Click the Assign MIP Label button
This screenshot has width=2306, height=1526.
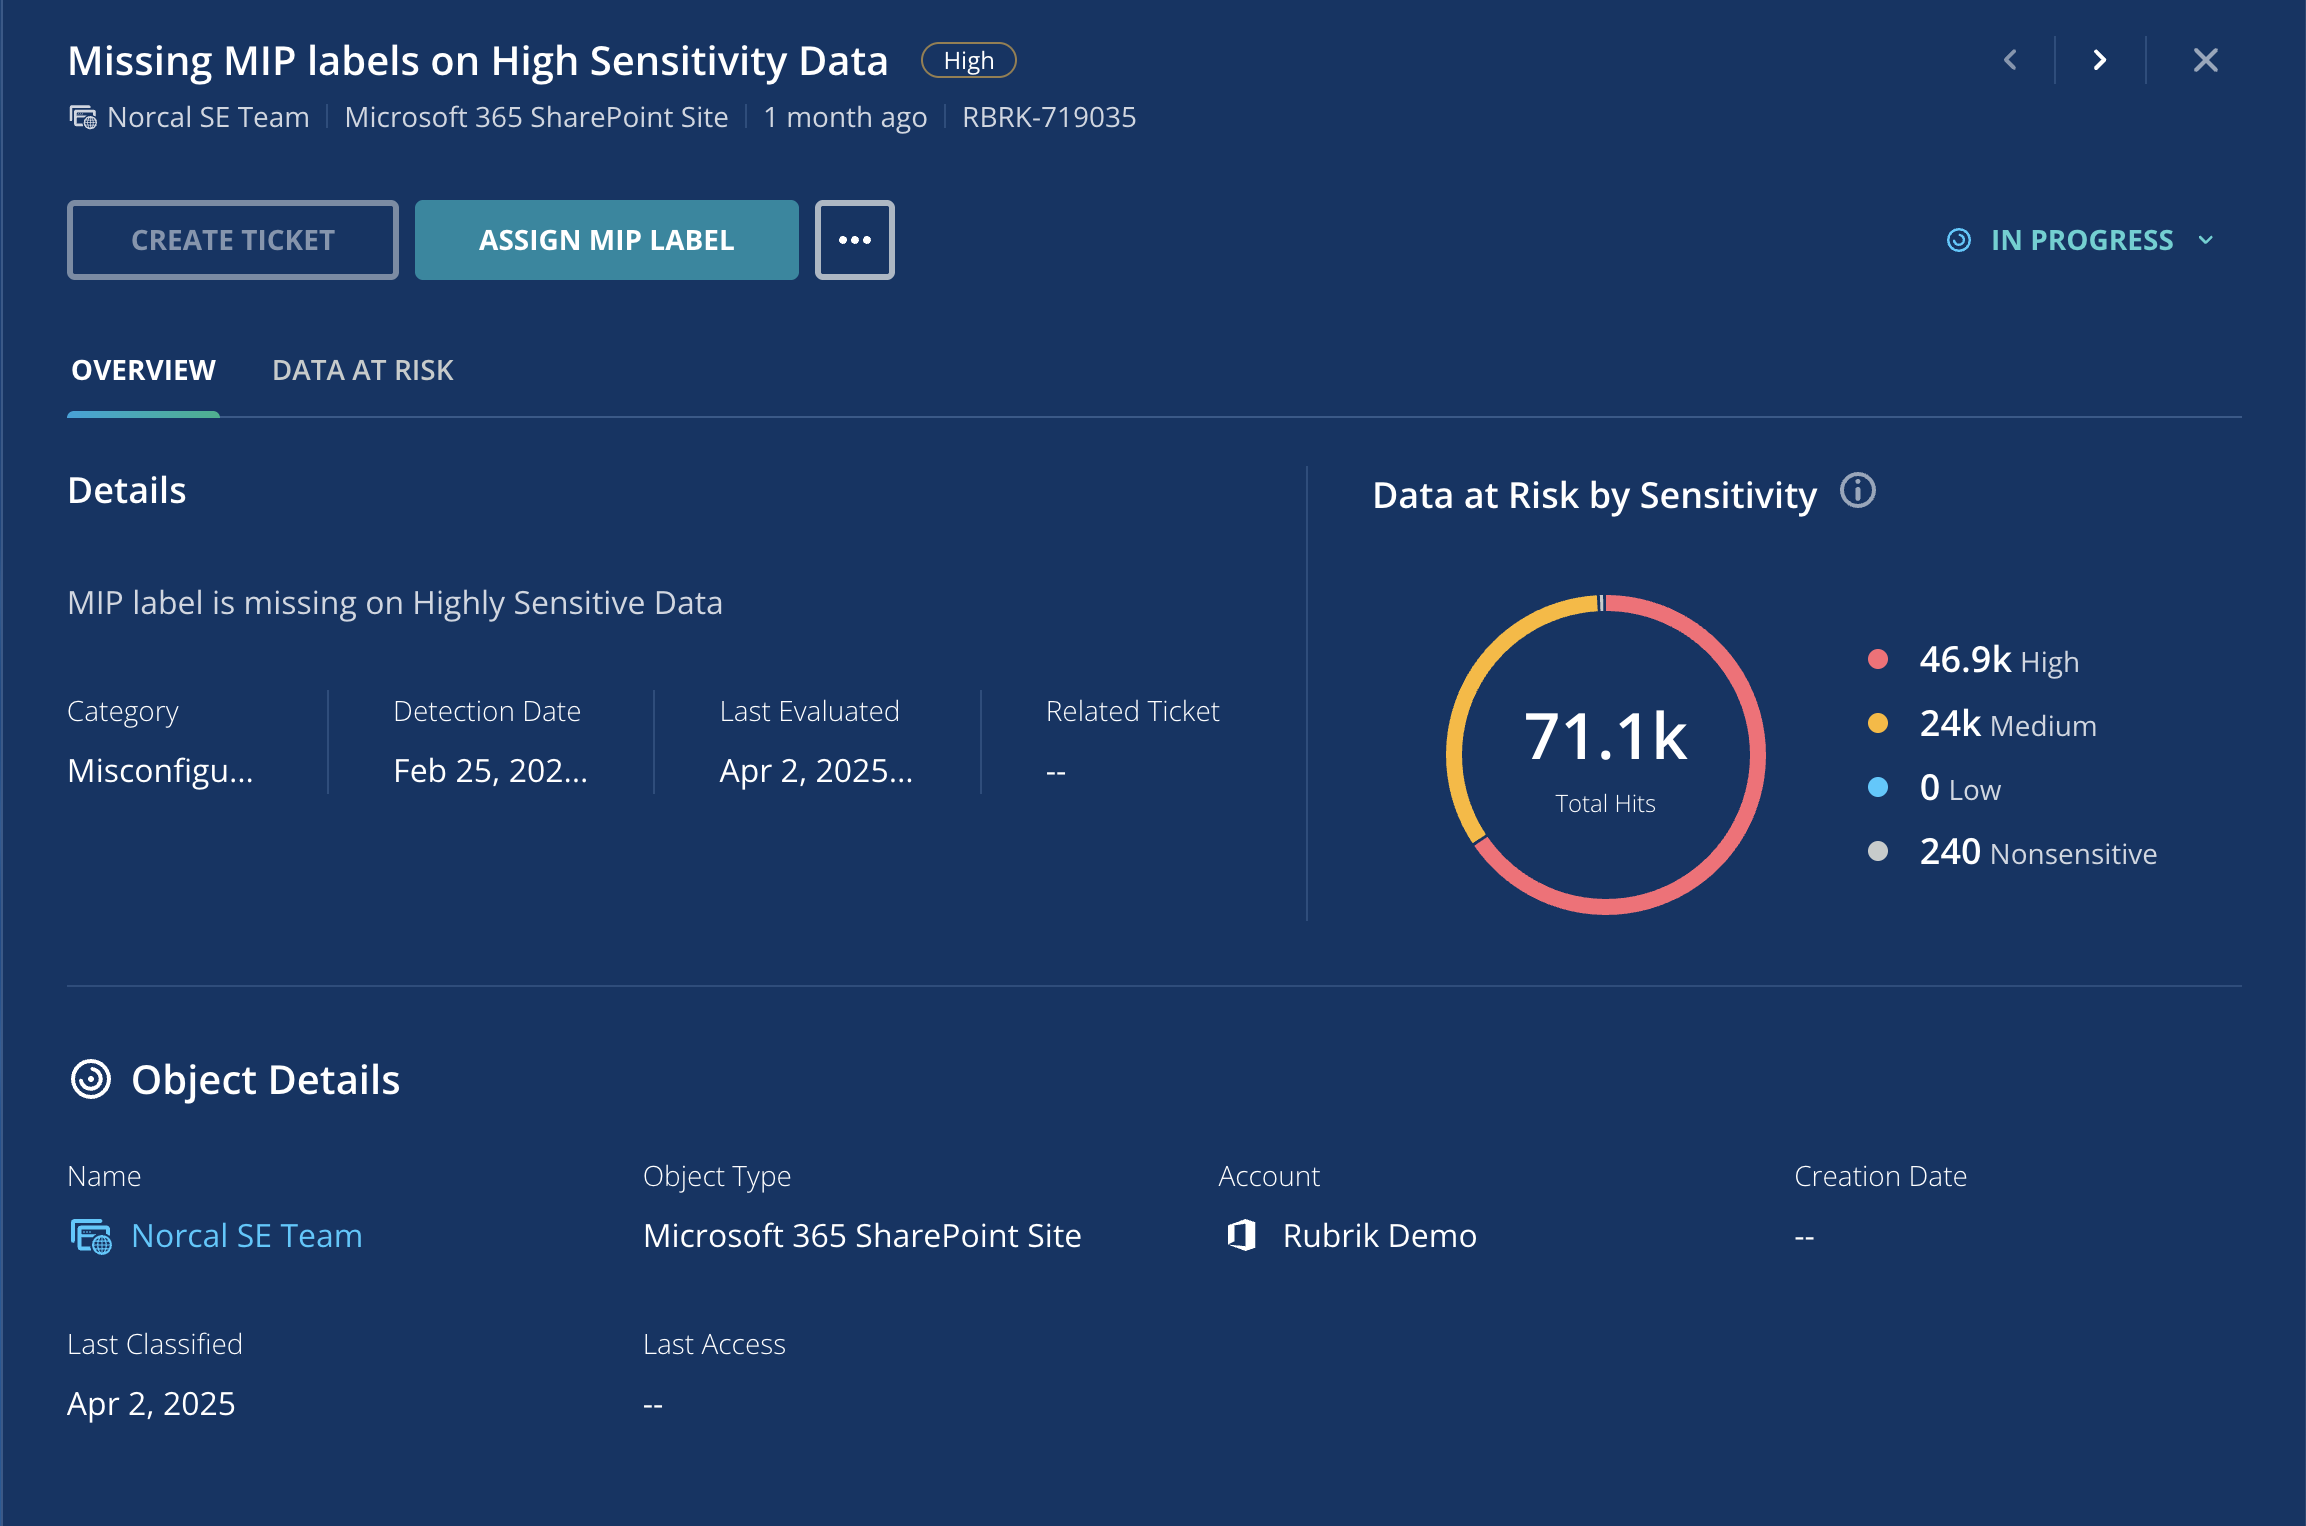pos(606,240)
